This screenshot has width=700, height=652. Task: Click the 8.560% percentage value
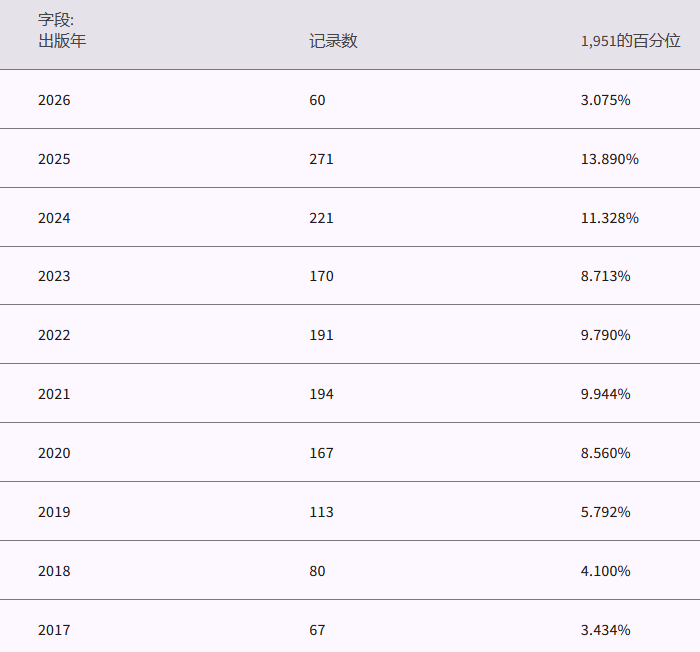pos(605,453)
